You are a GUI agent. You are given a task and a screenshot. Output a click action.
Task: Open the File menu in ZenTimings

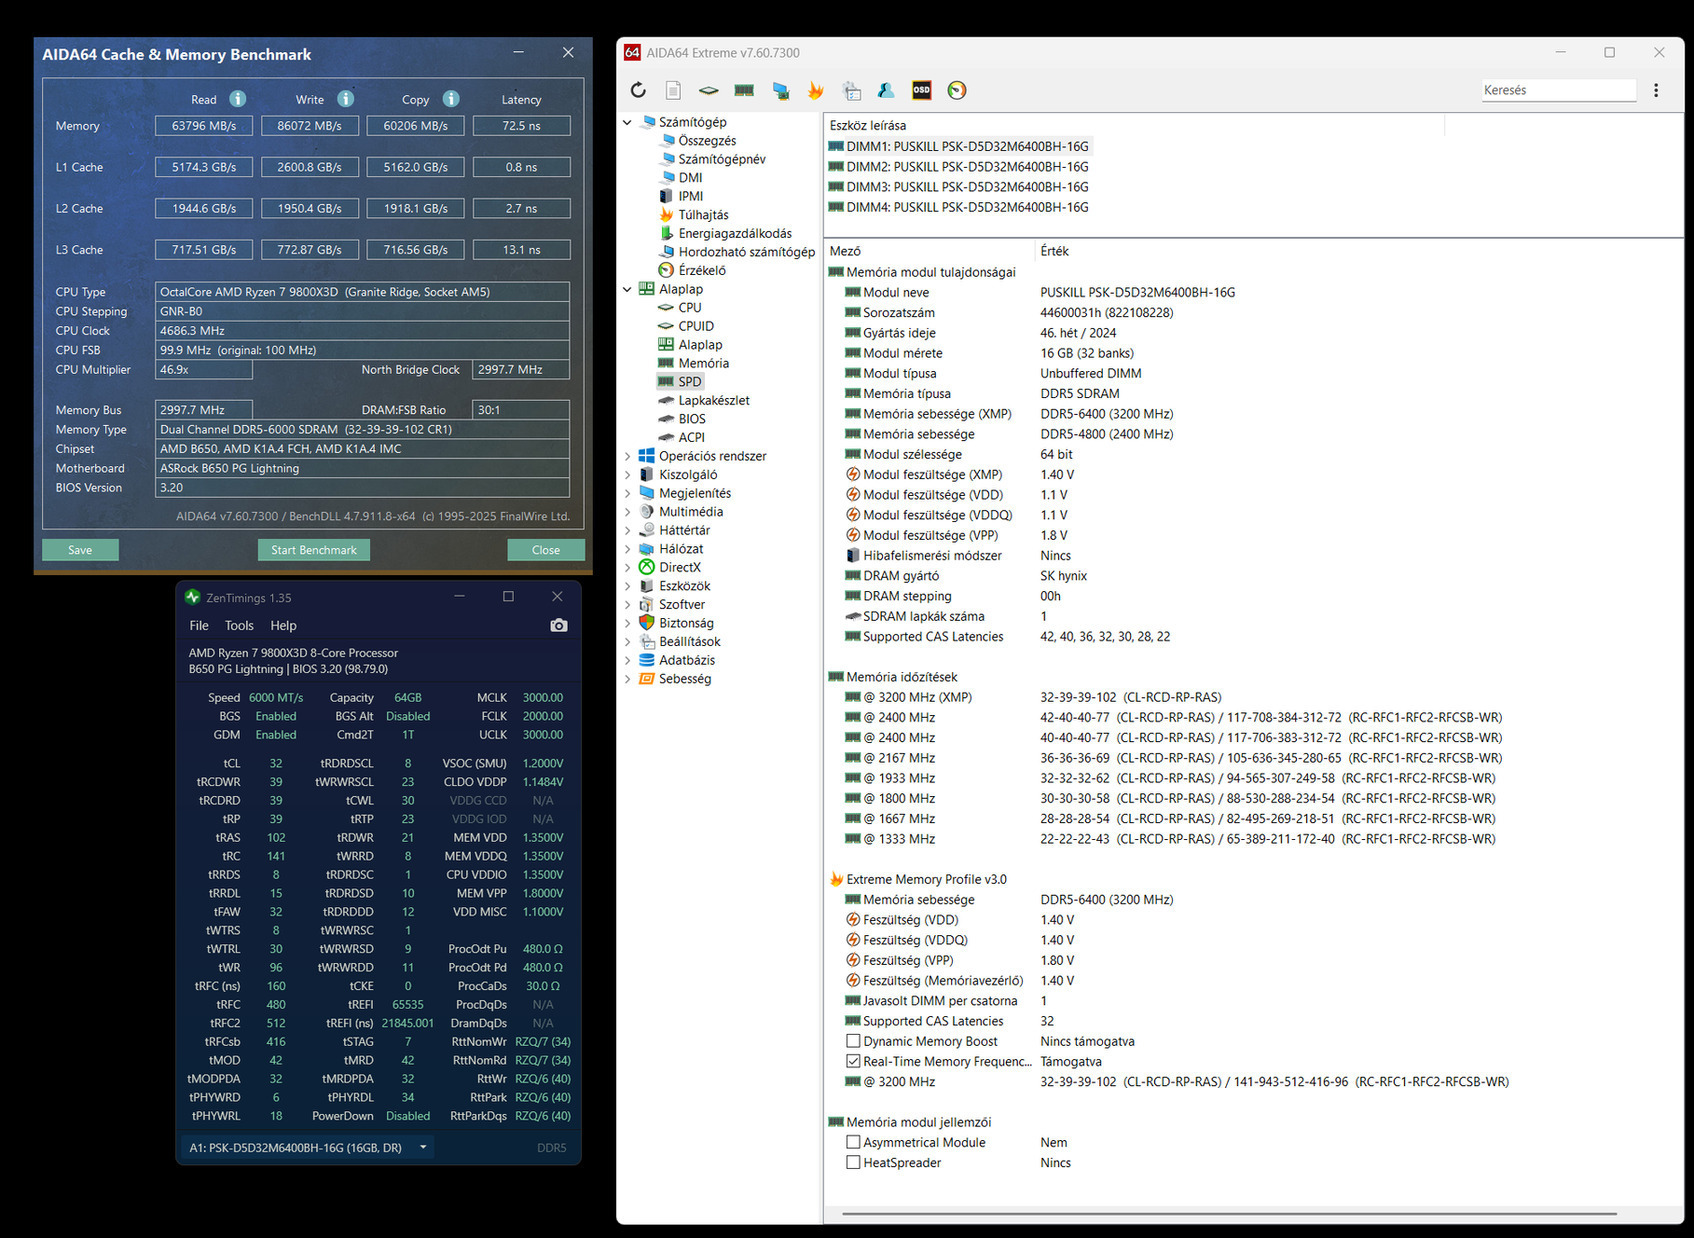(199, 625)
